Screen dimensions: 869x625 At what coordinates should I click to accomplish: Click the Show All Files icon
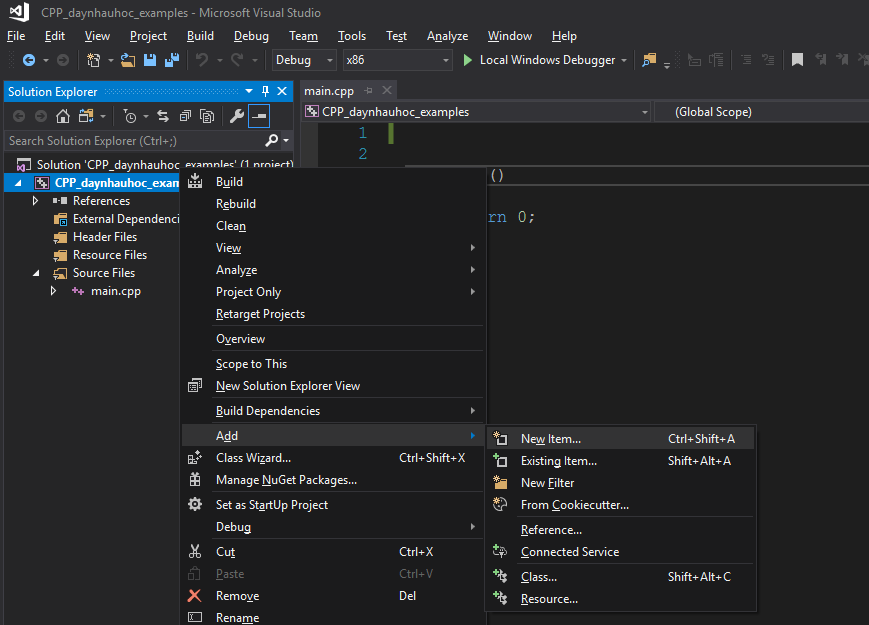pos(207,116)
